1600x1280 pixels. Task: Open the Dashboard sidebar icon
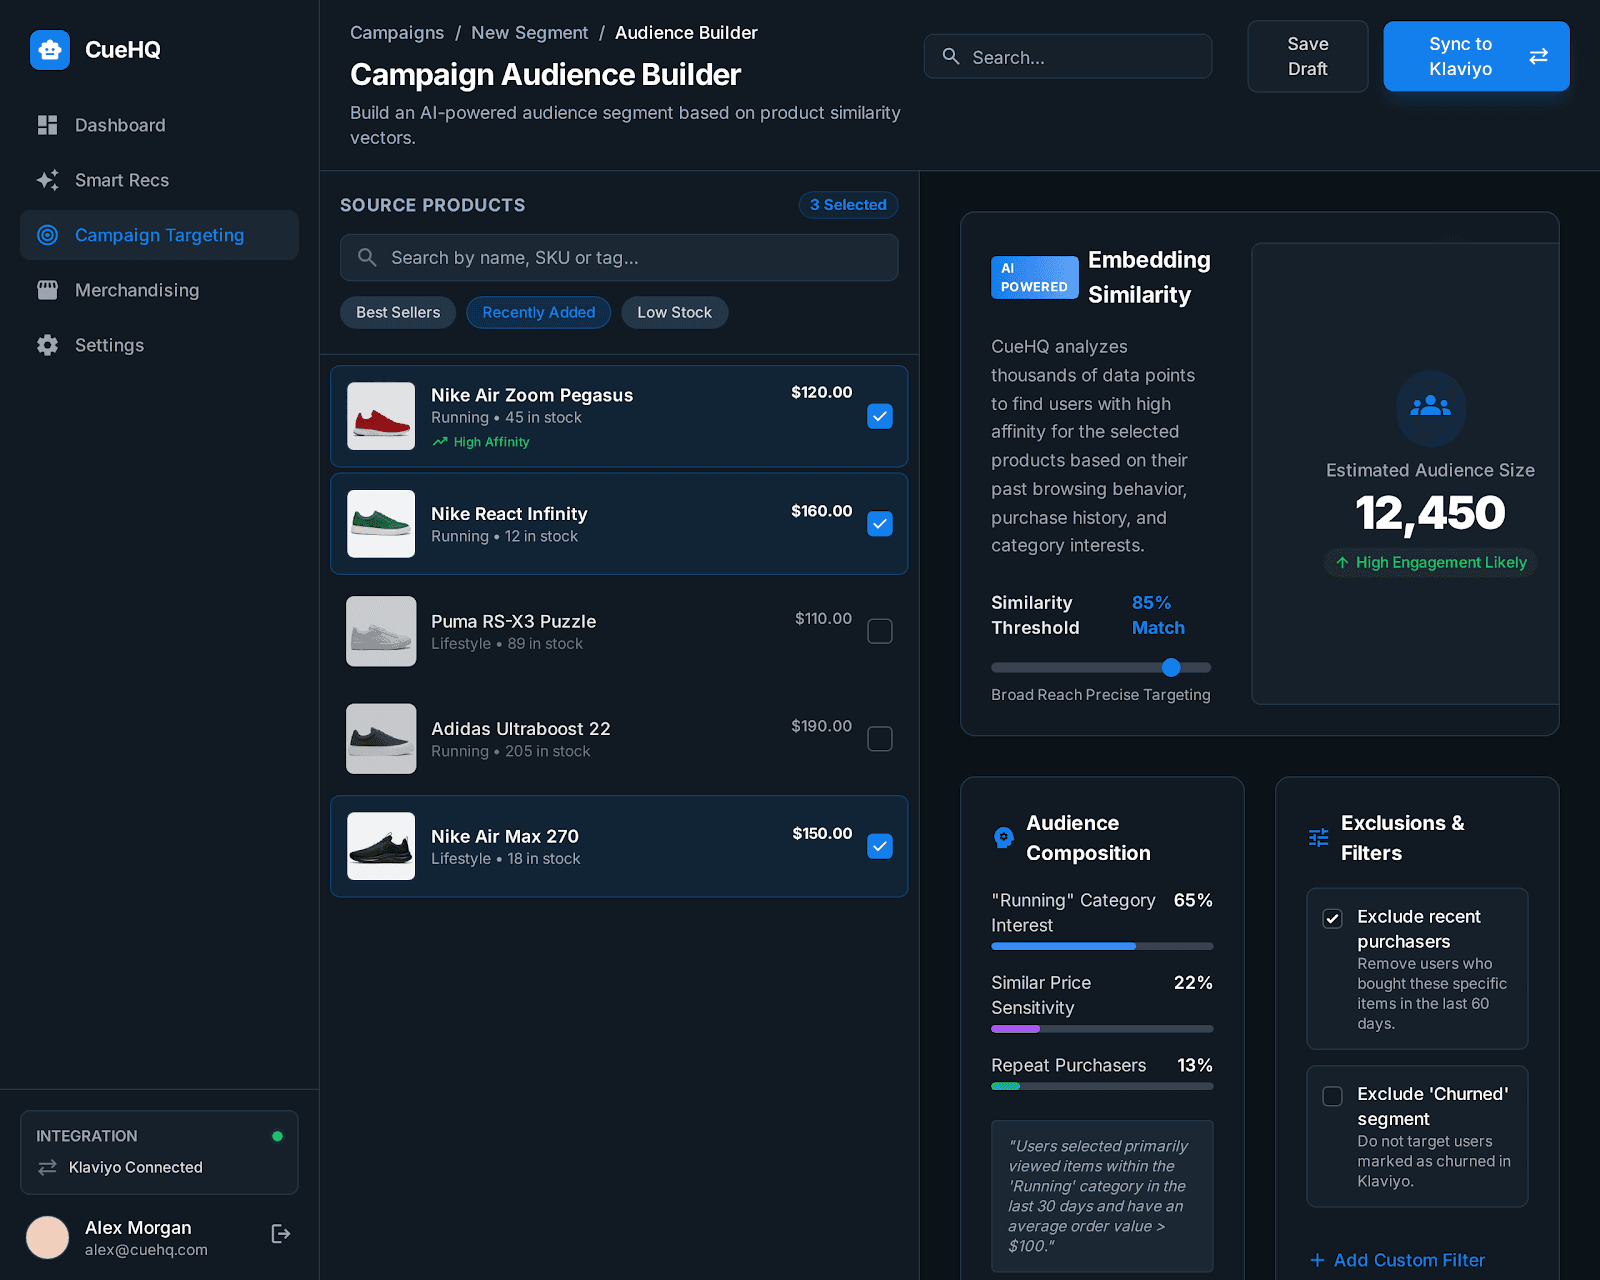pos(47,124)
